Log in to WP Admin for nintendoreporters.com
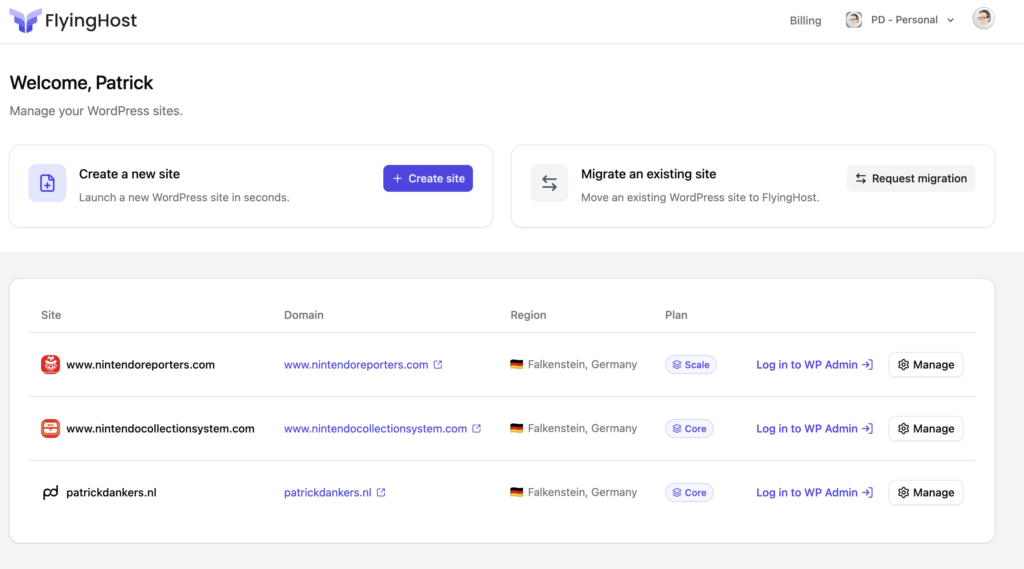Viewport: 1024px width, 569px height. pos(814,365)
